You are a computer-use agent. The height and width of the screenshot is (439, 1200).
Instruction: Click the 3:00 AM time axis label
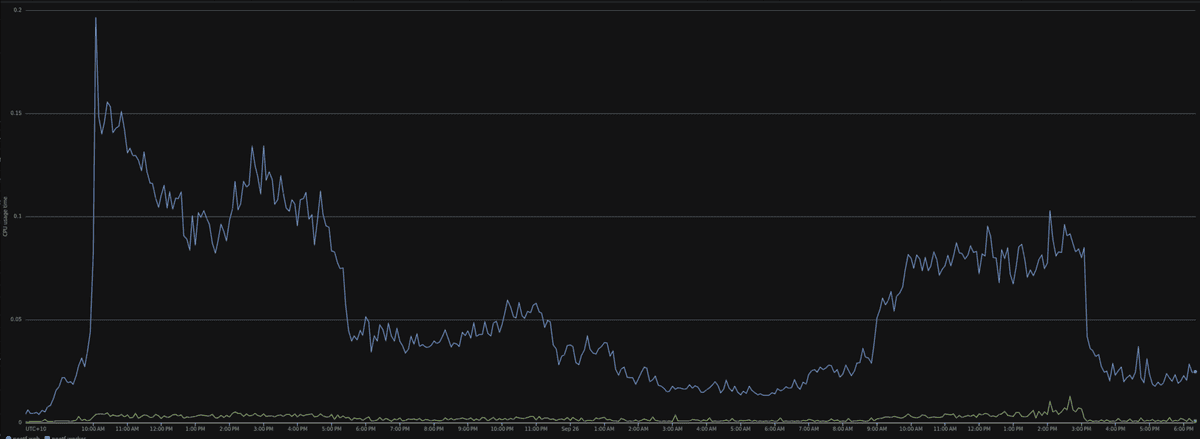point(672,428)
